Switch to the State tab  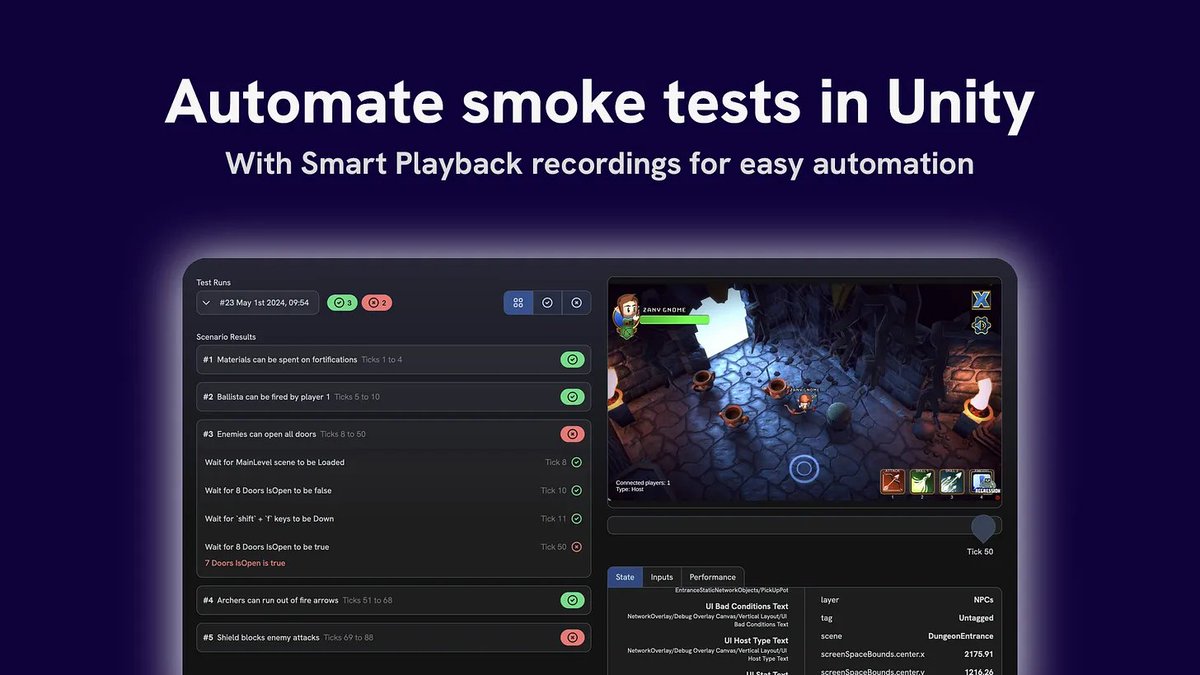coord(625,577)
